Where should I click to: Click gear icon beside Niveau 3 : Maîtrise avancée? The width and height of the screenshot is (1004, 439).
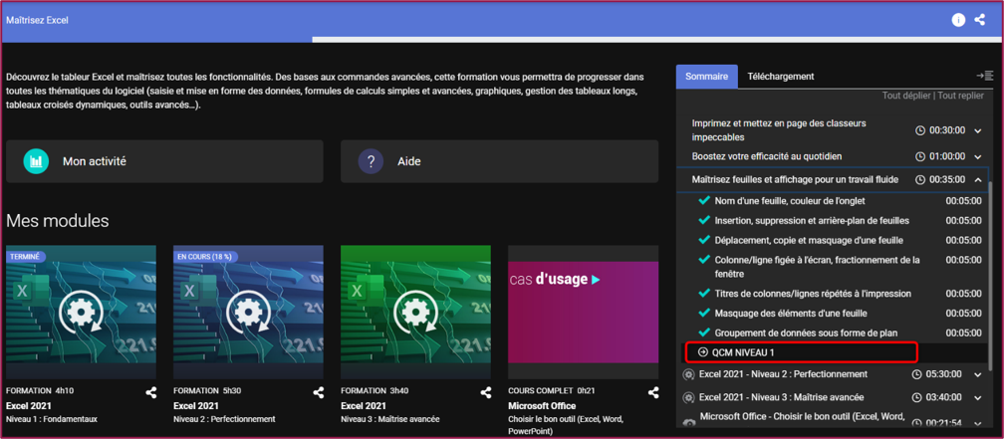(689, 397)
